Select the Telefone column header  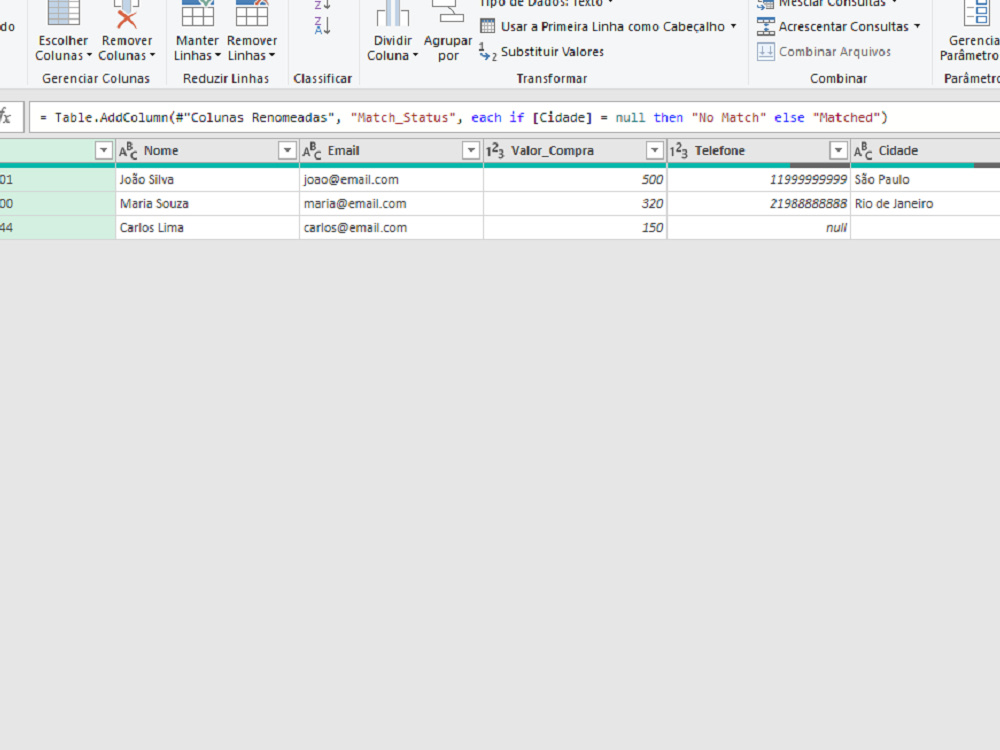pyautogui.click(x=758, y=151)
